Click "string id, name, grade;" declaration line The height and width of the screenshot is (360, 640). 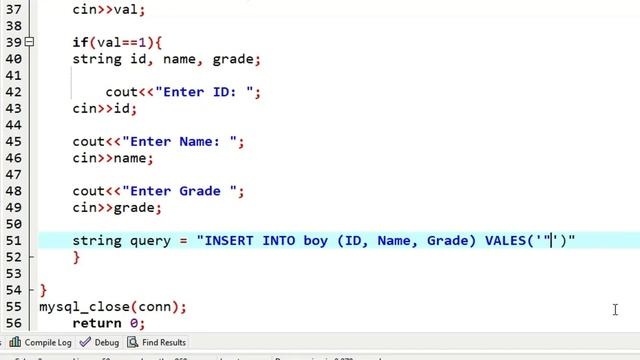click(167, 59)
